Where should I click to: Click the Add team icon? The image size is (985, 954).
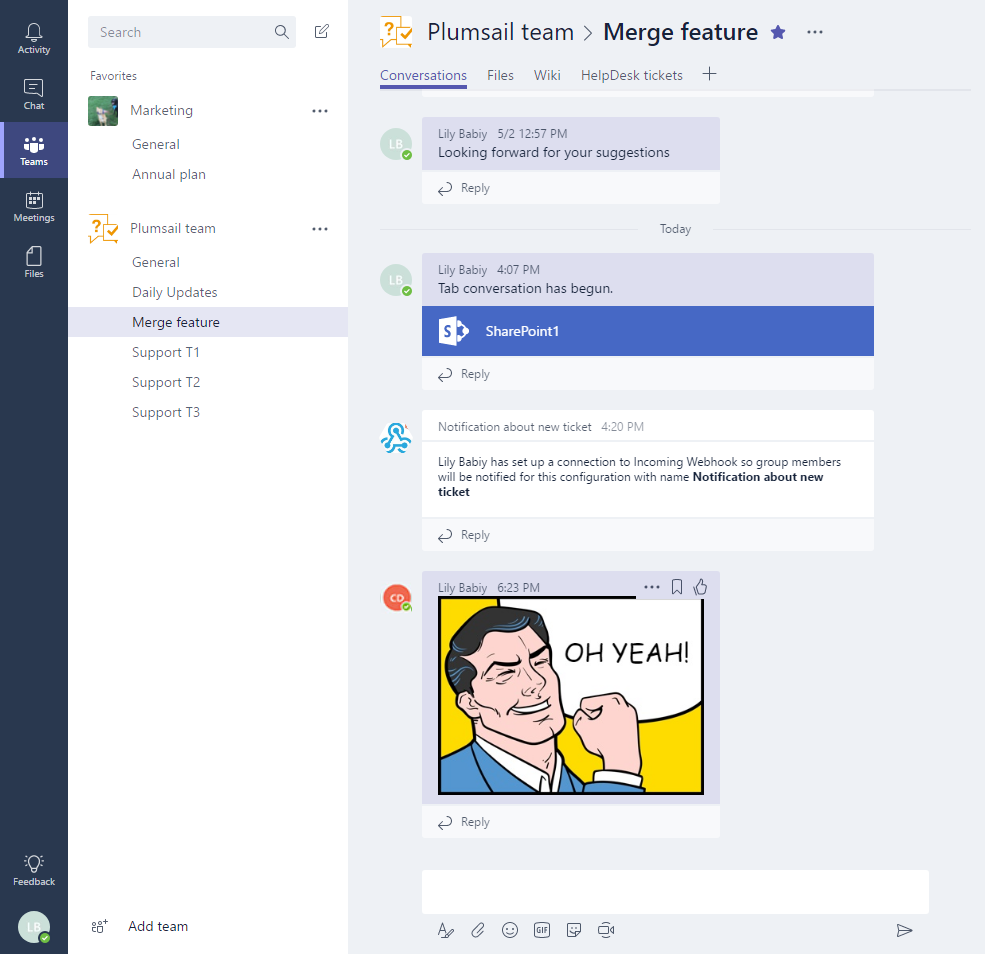(99, 926)
